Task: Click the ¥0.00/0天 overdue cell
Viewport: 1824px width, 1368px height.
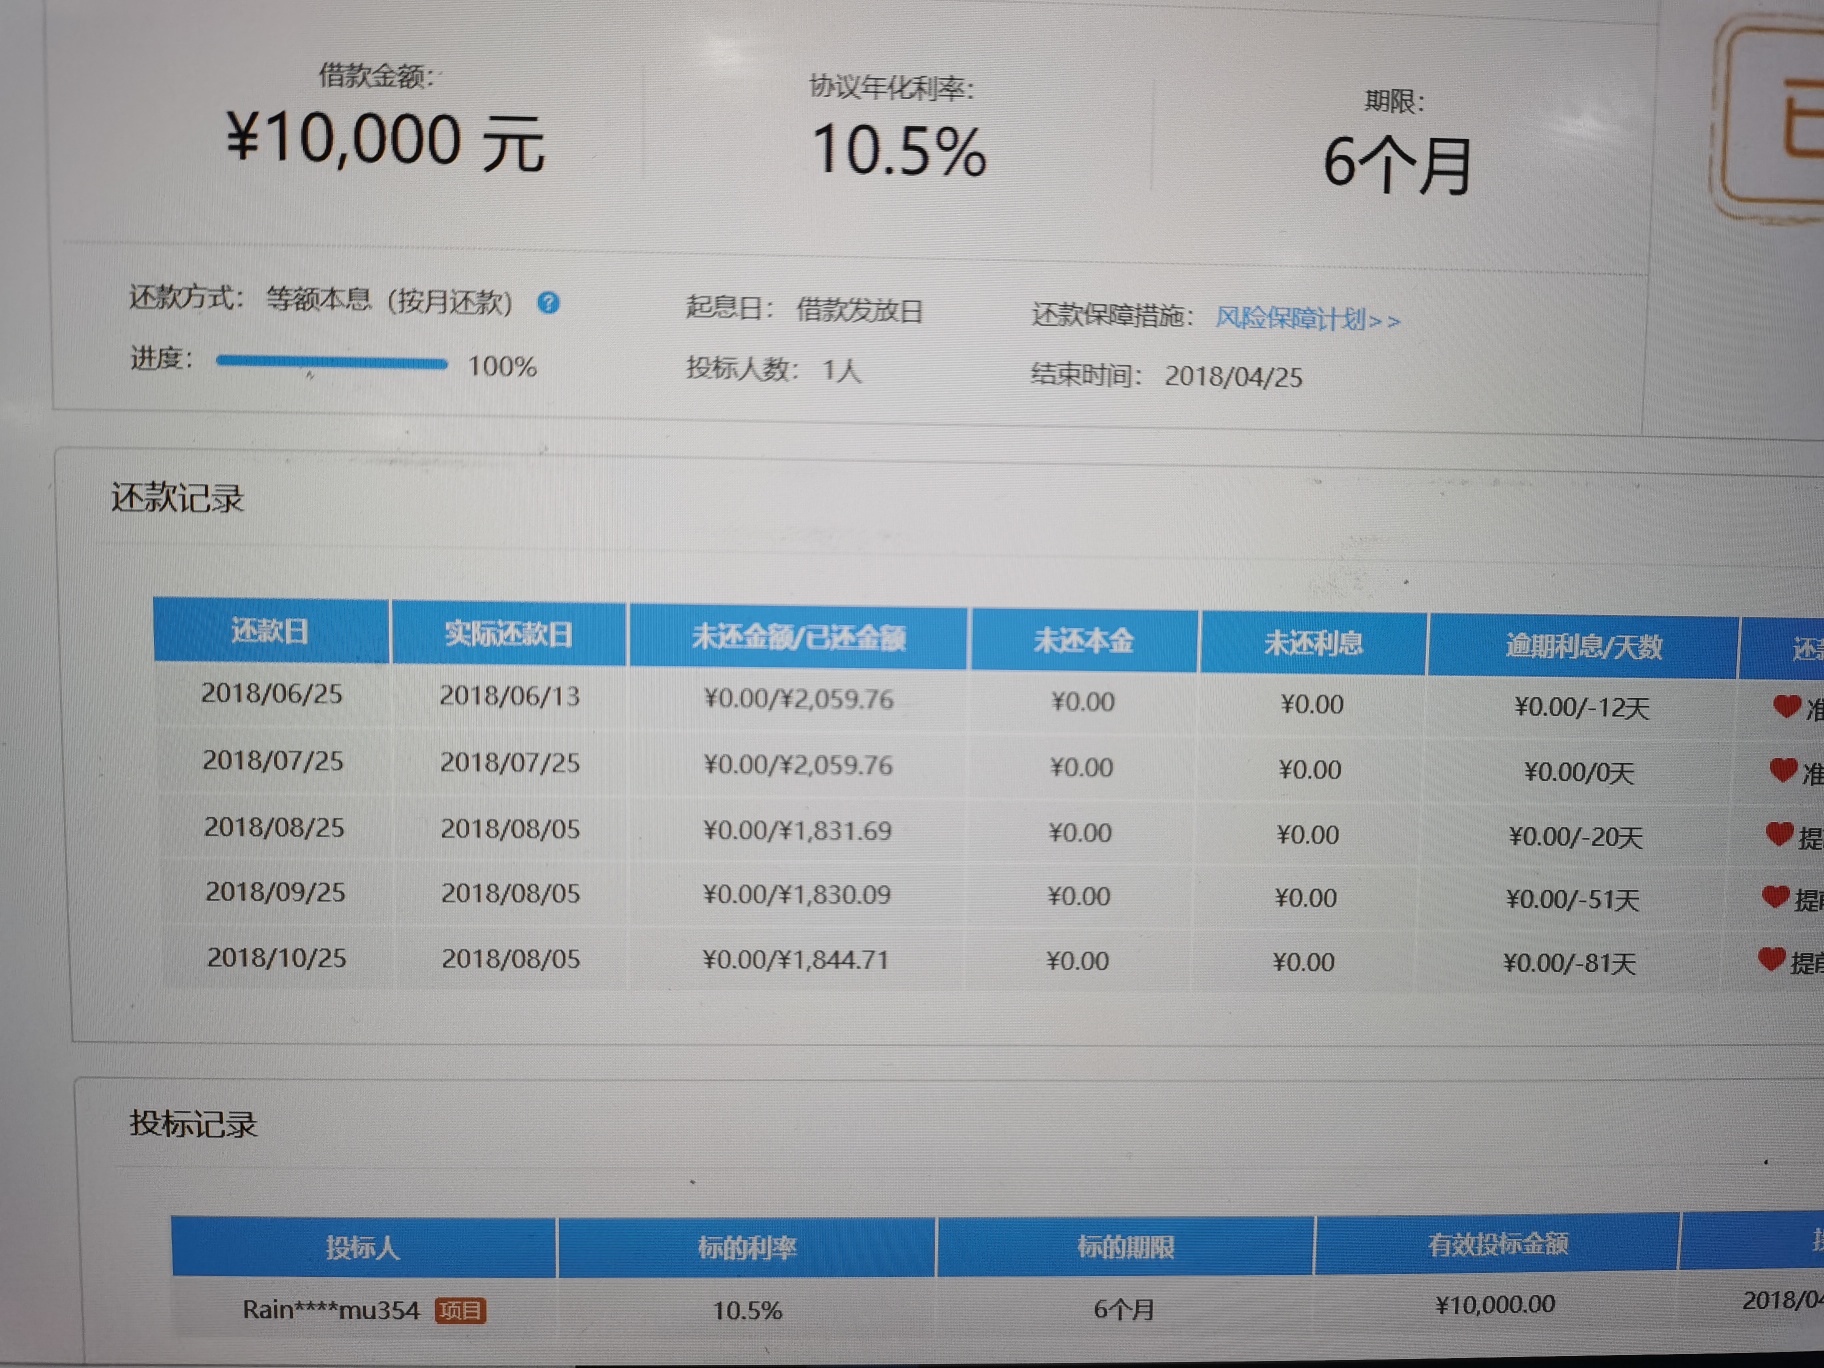Action: point(1578,772)
